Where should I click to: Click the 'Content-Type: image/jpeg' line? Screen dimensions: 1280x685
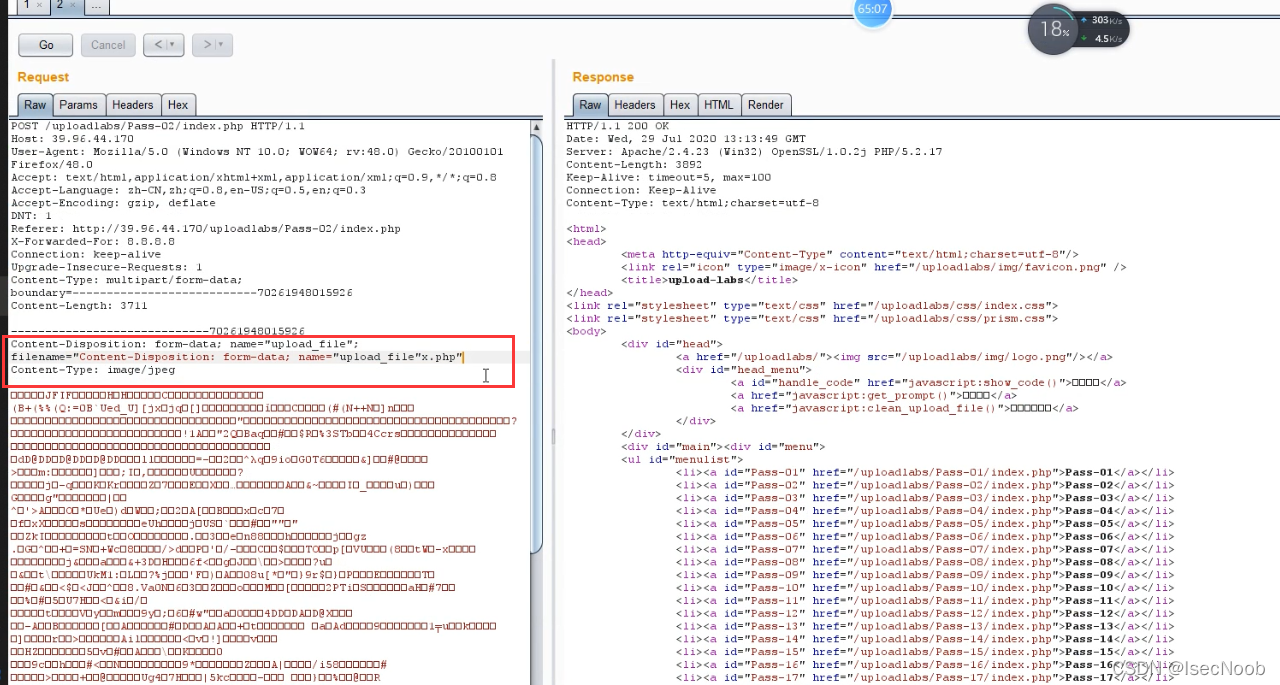[x=93, y=369]
